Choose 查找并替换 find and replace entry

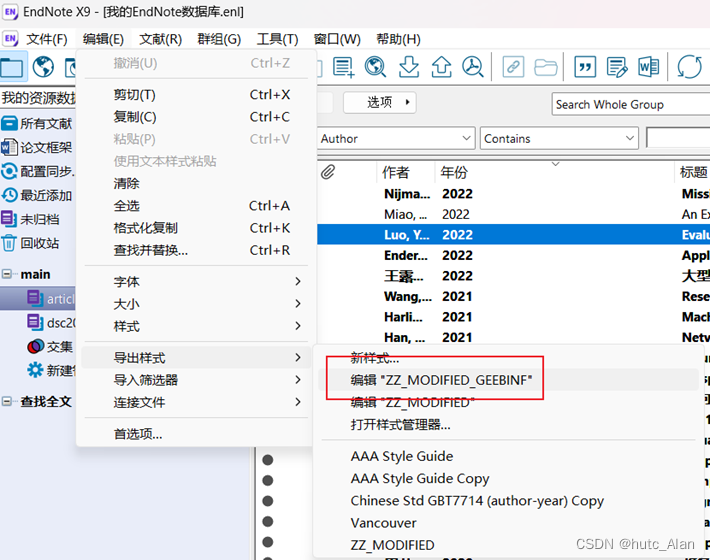197,250
